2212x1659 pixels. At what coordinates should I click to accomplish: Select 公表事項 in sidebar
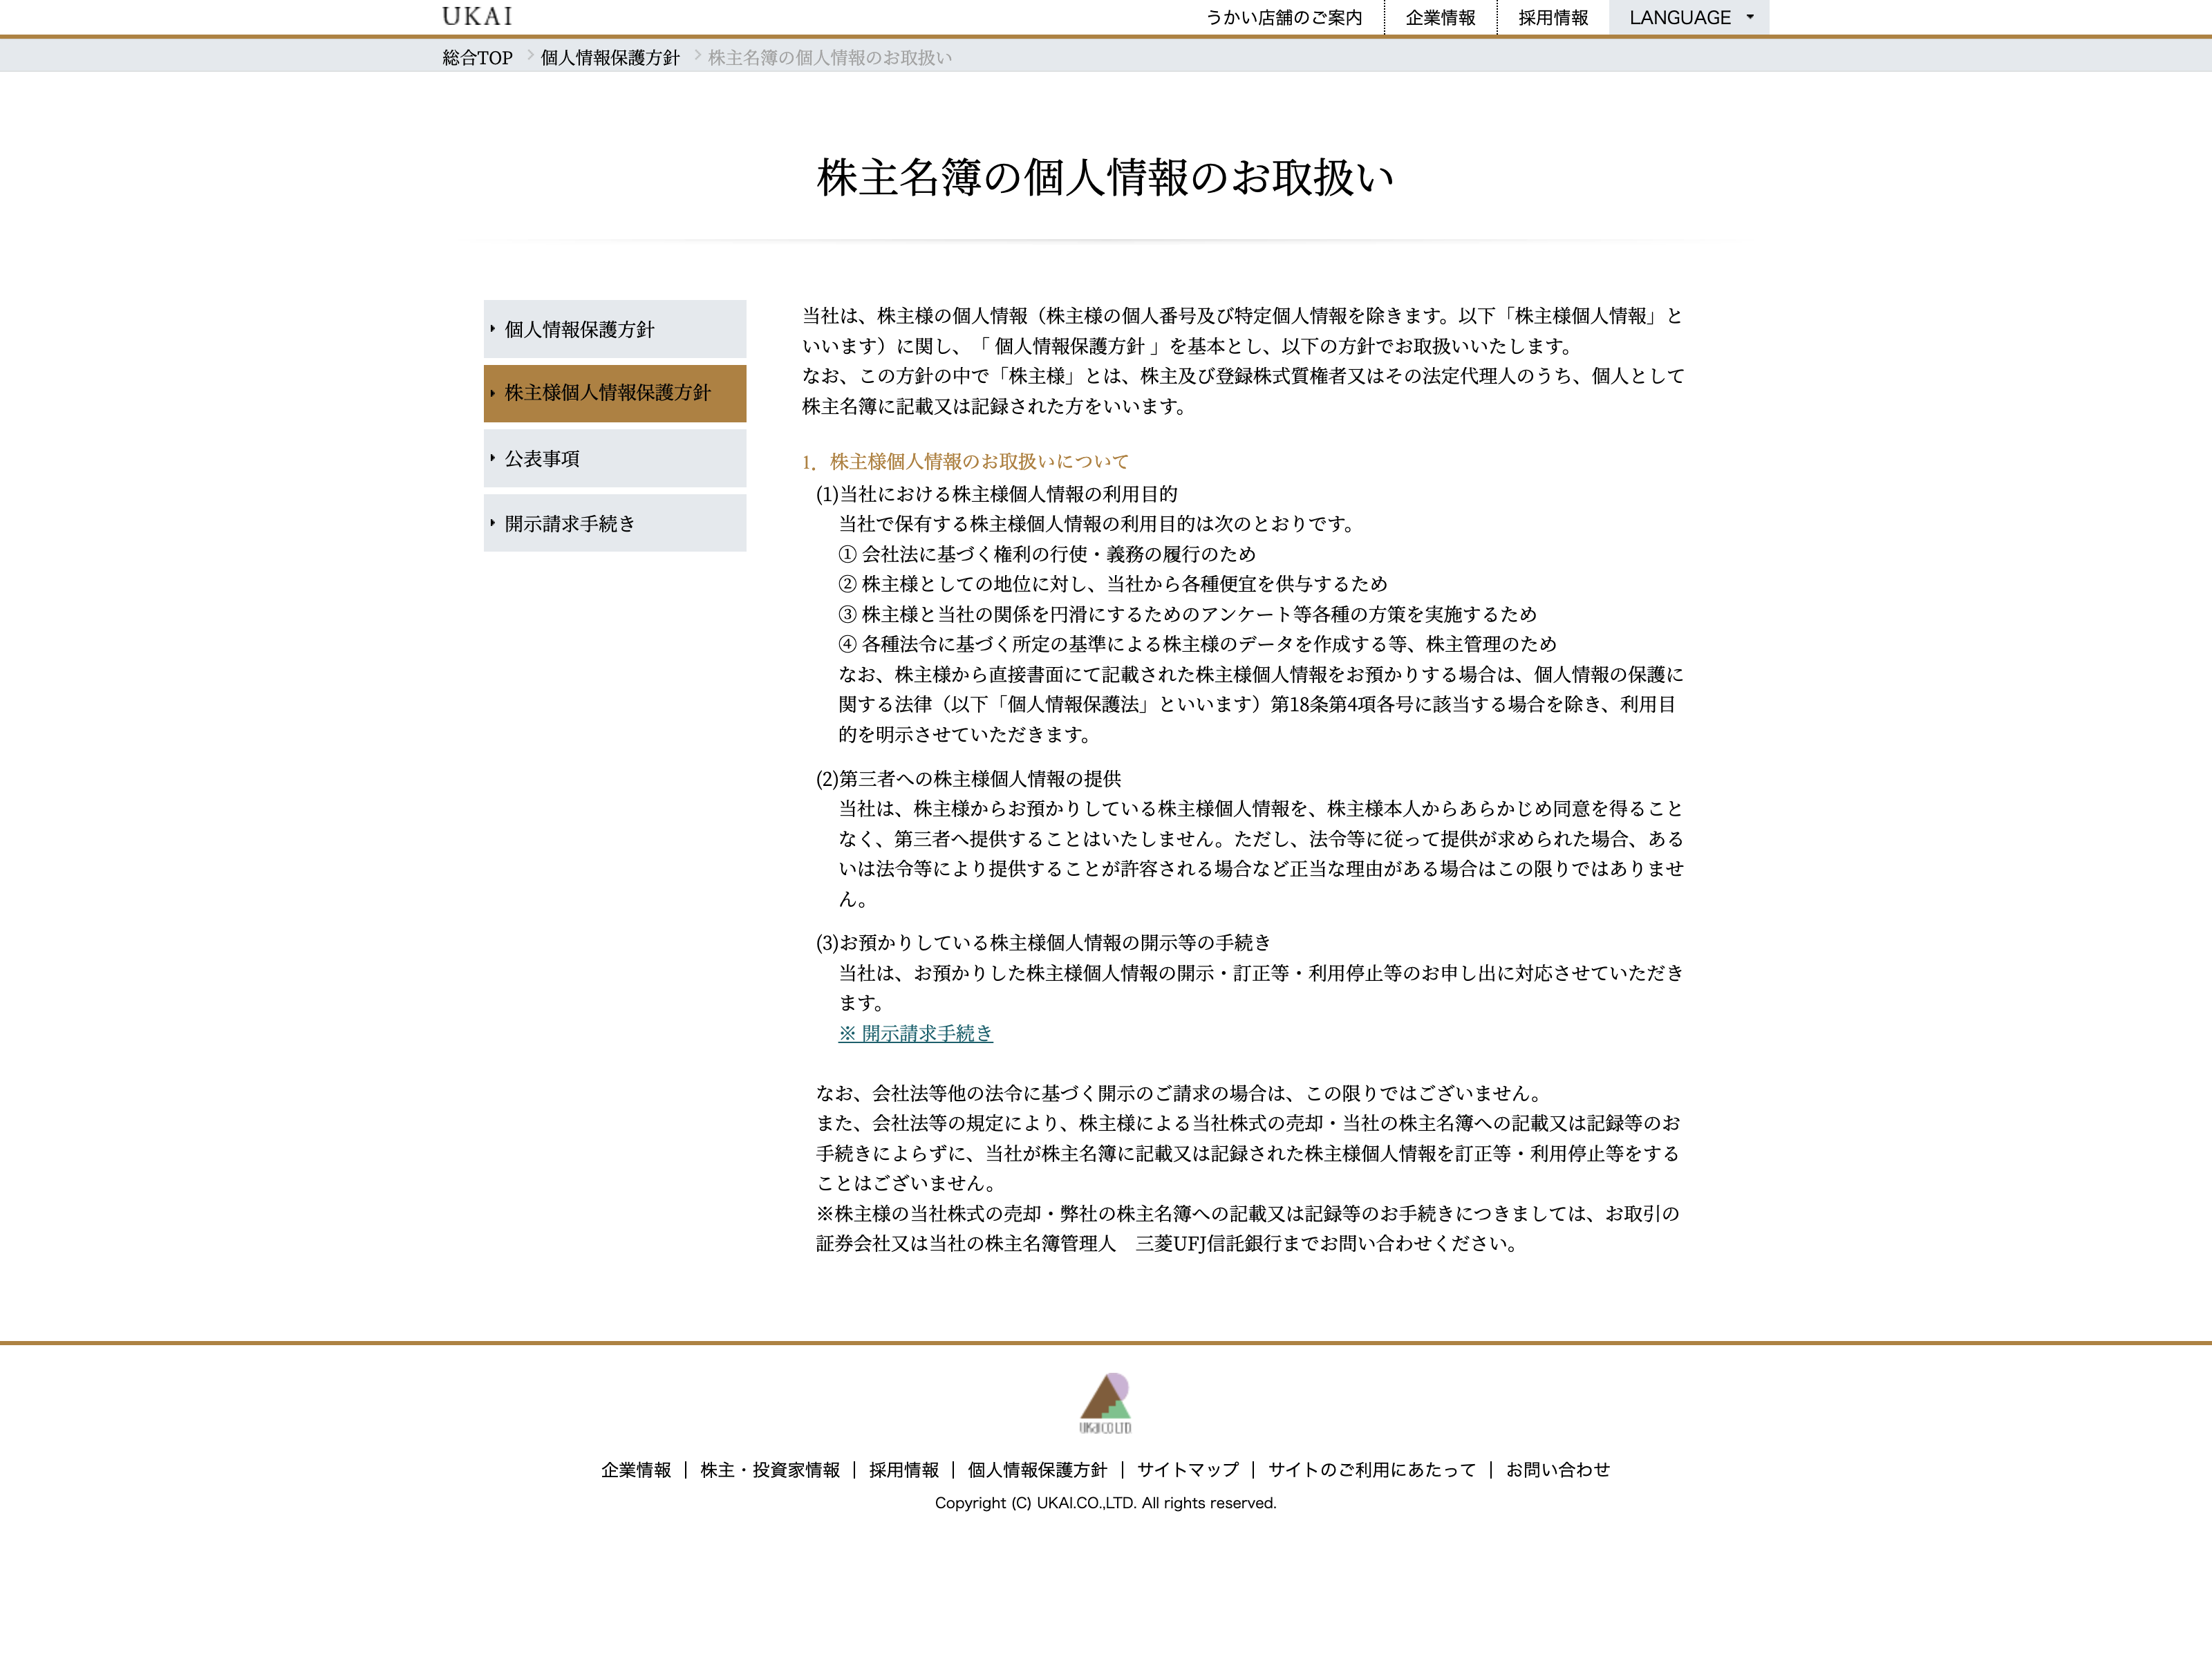click(614, 458)
